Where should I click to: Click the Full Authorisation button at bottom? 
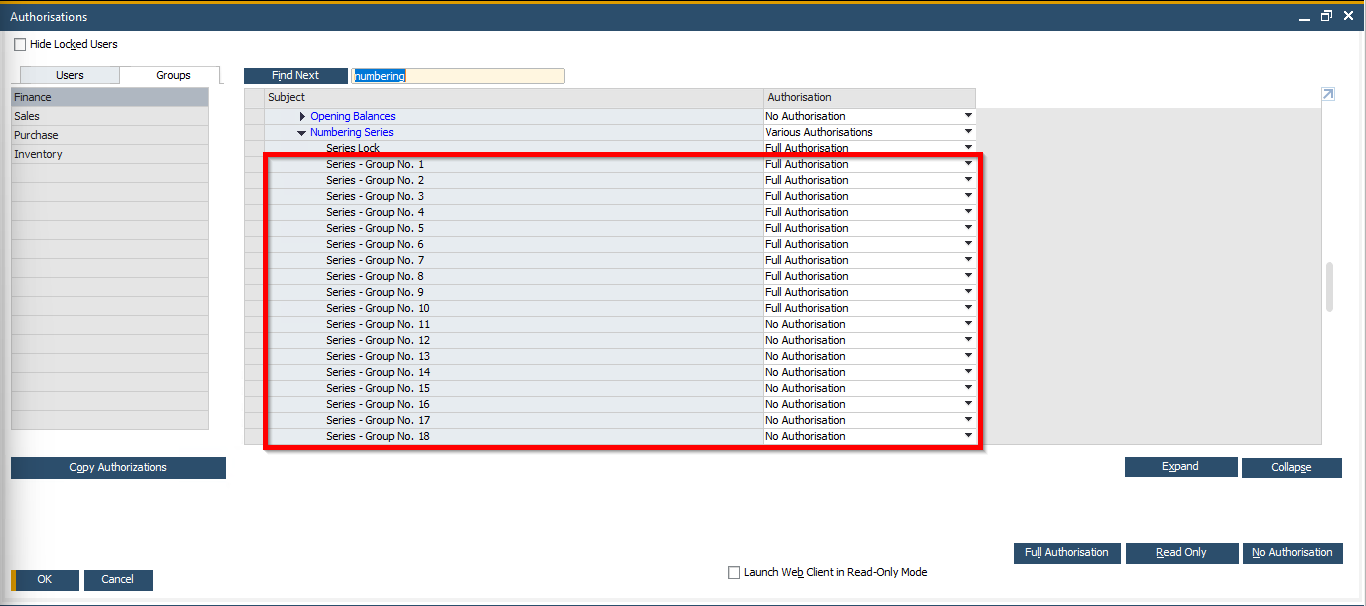(1066, 553)
